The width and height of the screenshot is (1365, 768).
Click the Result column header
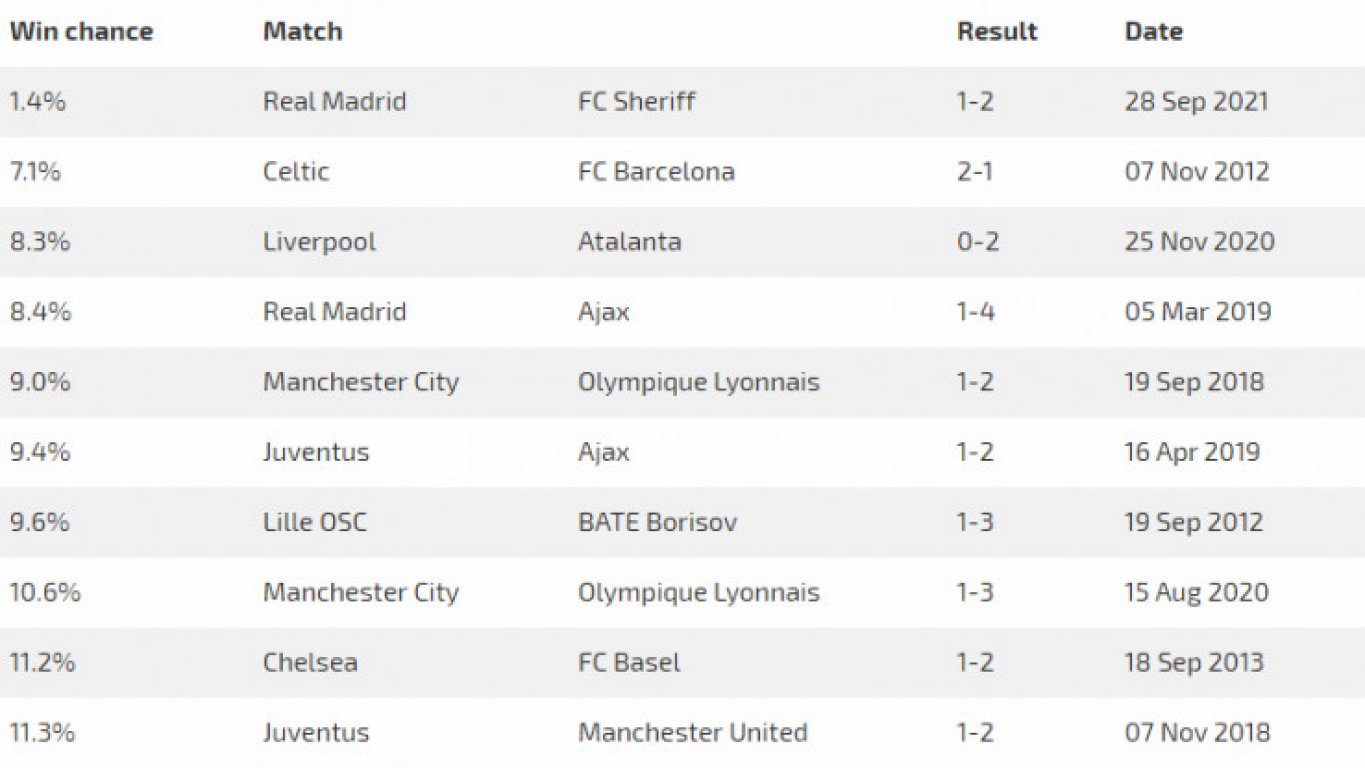pos(997,32)
